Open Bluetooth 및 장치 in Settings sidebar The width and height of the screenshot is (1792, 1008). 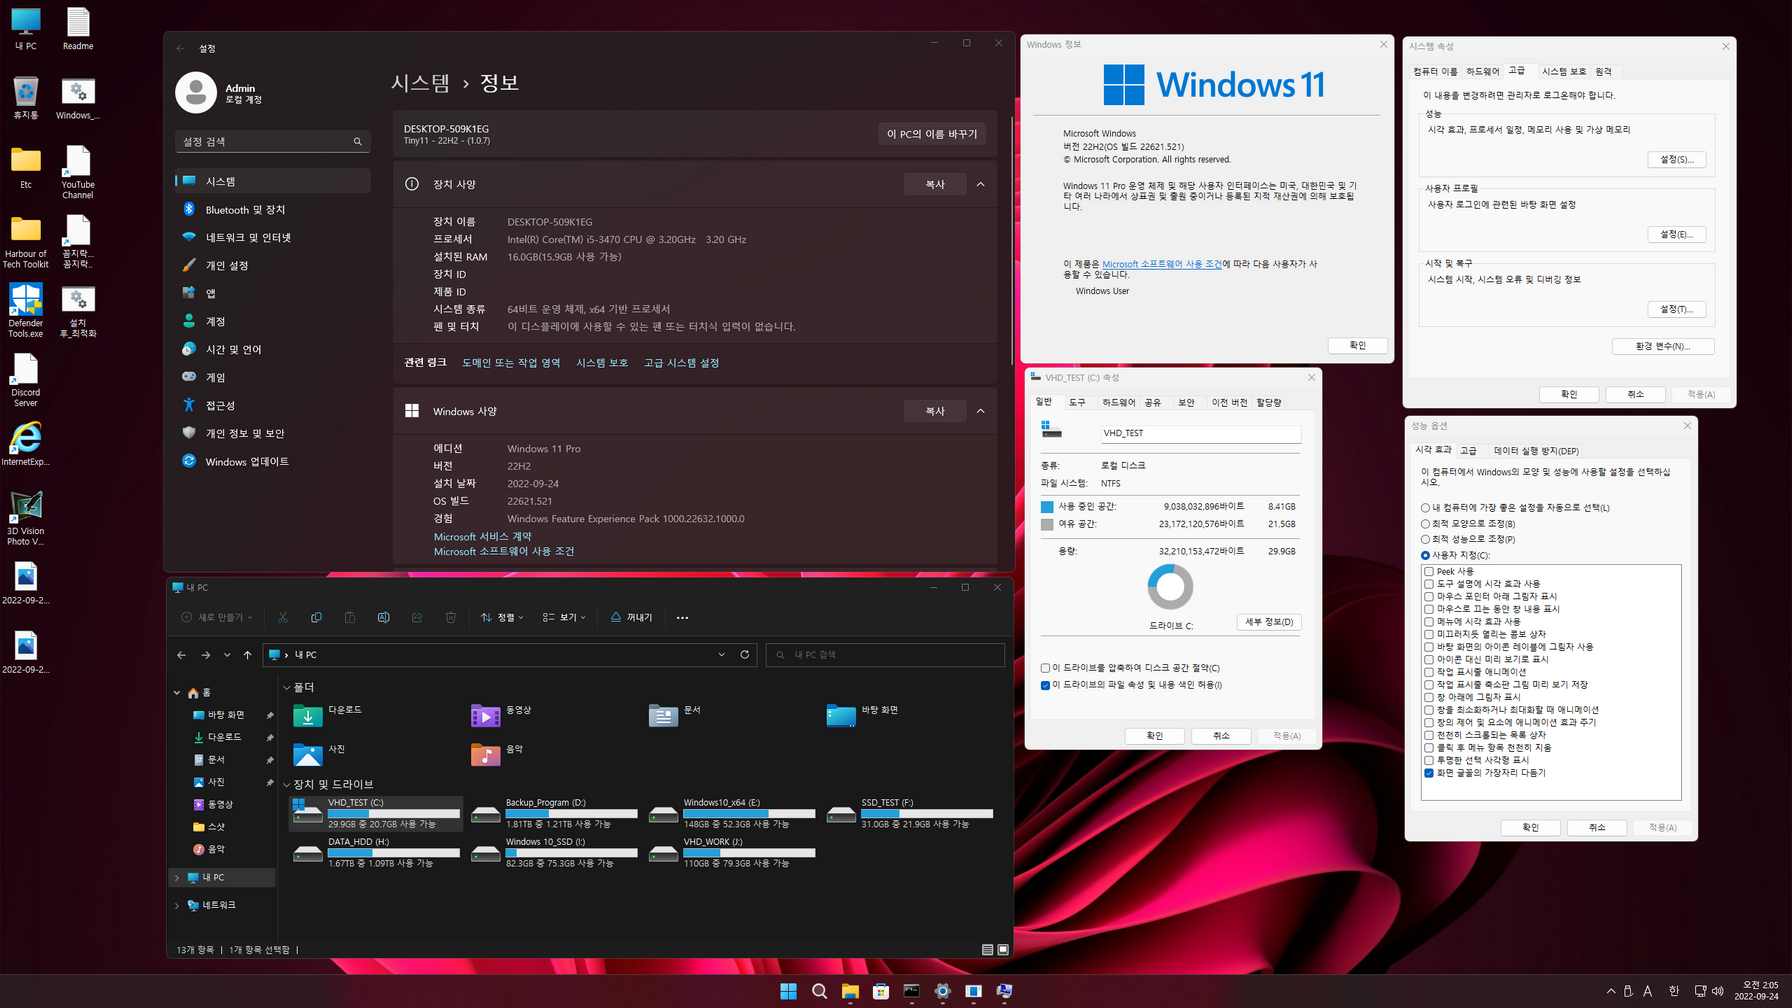coord(272,210)
